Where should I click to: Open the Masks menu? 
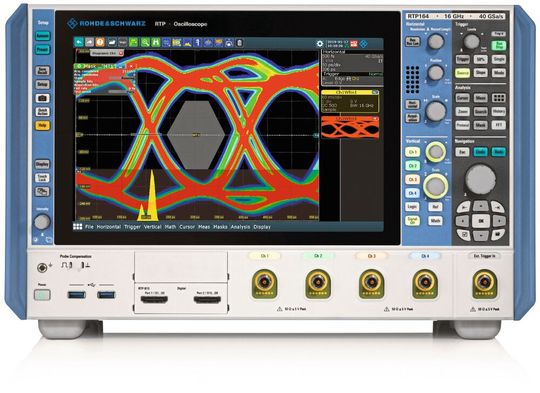(x=220, y=227)
